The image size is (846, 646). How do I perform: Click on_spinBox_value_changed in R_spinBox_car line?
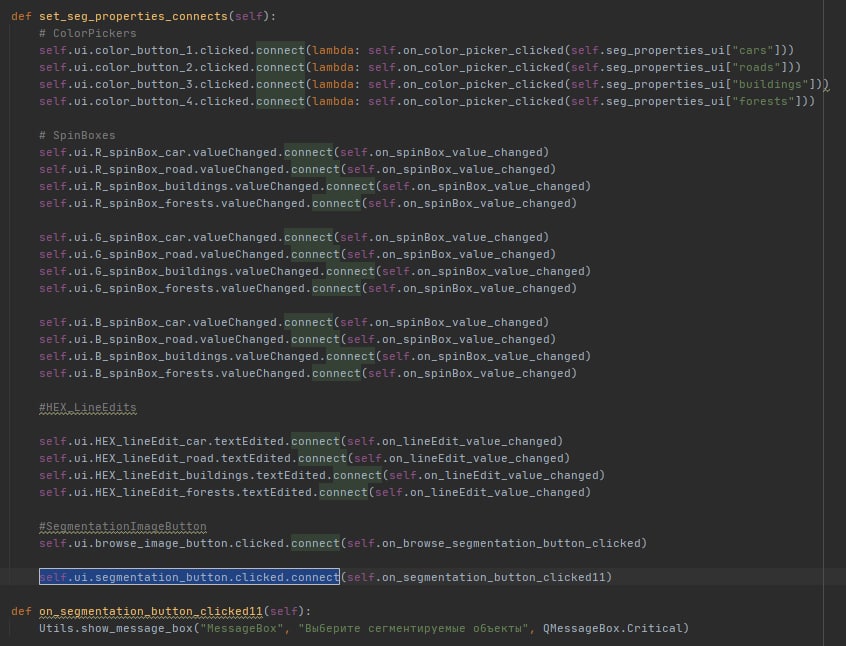point(459,152)
